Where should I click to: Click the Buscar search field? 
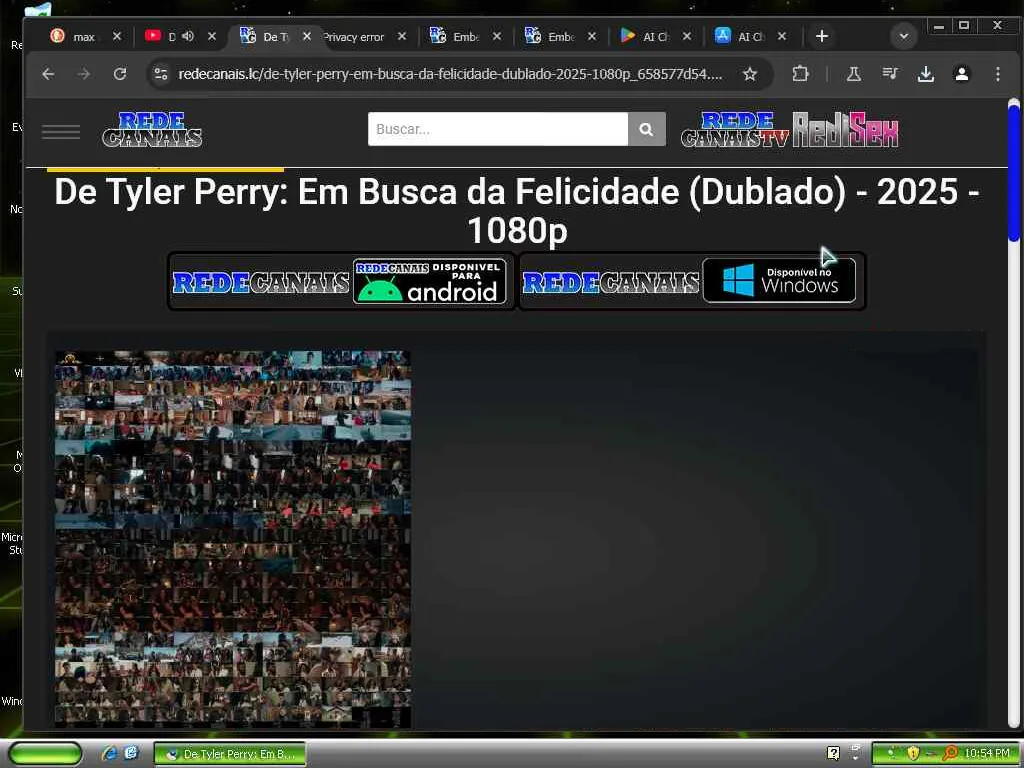click(x=498, y=129)
